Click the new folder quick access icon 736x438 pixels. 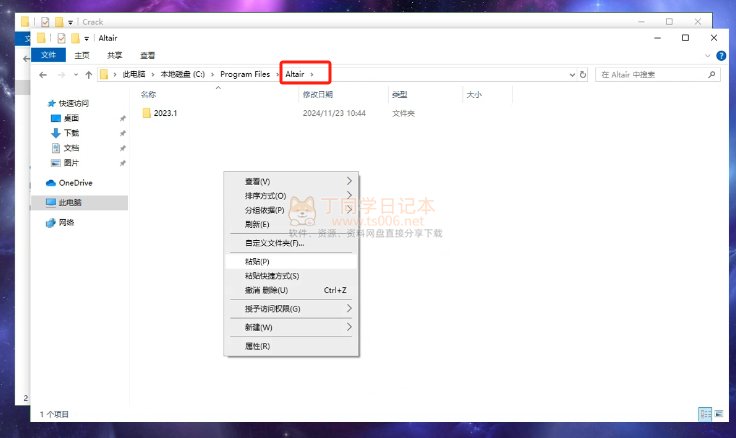click(x=75, y=38)
